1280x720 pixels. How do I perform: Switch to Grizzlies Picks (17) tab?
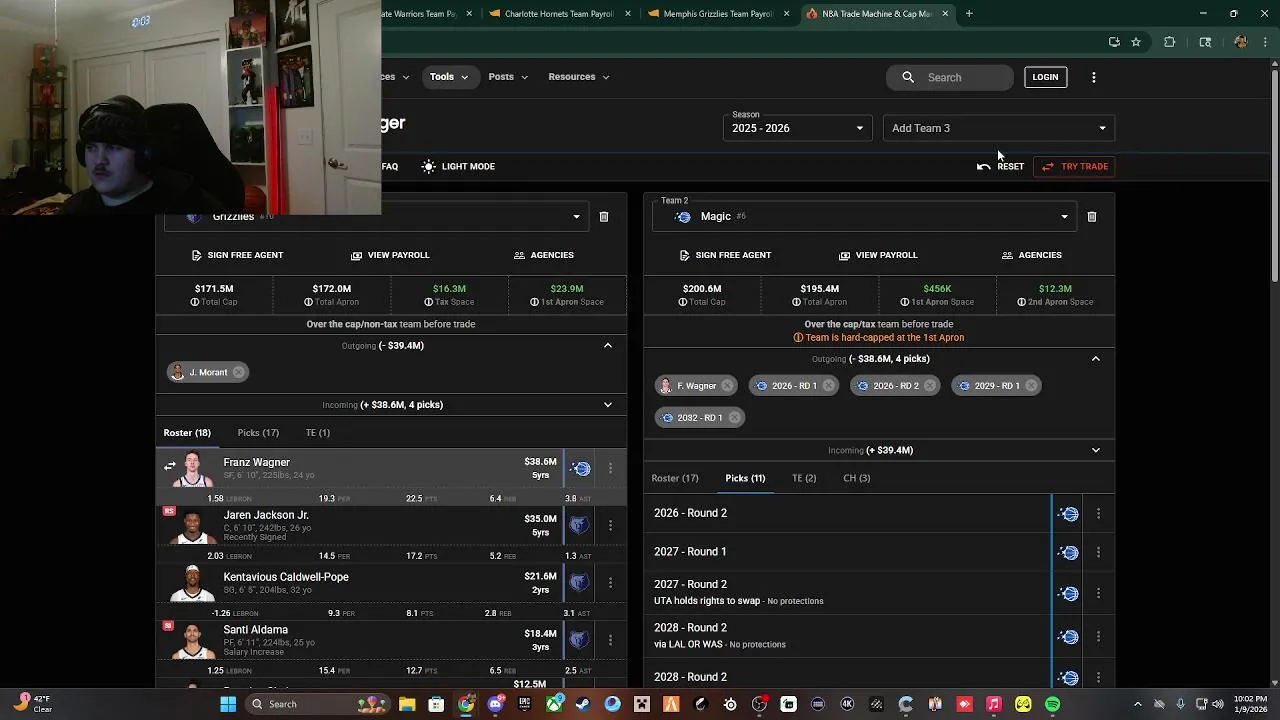click(258, 433)
